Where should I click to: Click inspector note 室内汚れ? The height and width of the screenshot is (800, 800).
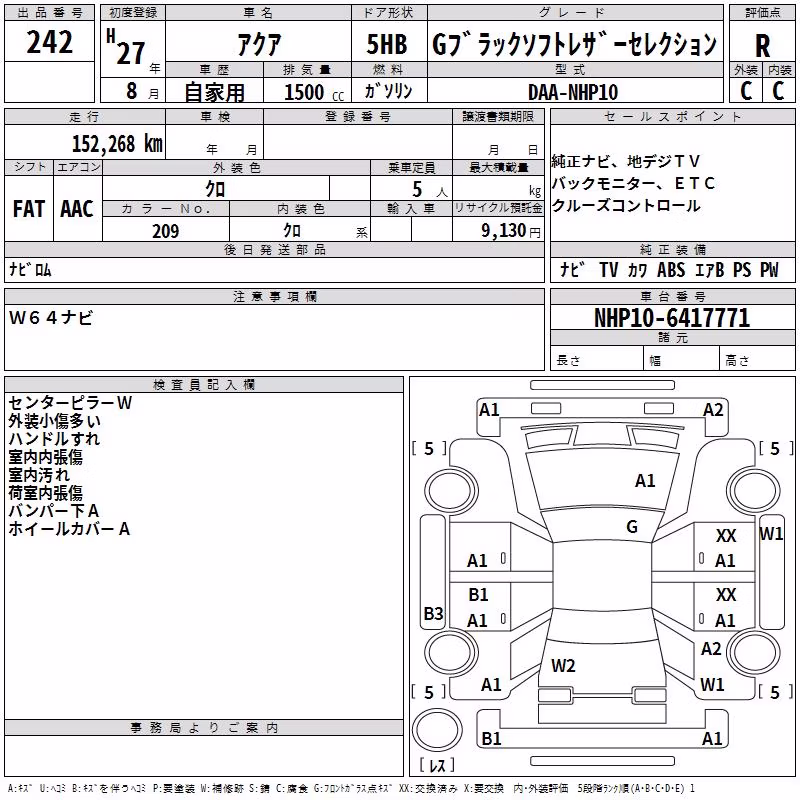point(39,475)
